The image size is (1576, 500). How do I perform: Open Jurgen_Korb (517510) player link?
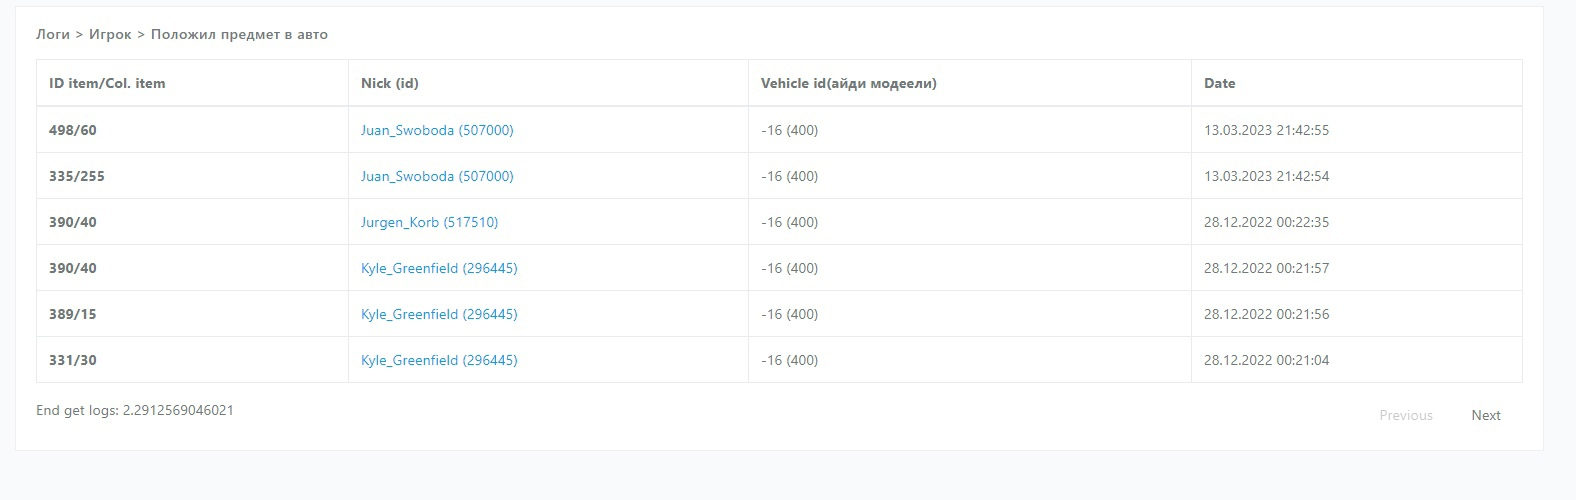click(429, 222)
